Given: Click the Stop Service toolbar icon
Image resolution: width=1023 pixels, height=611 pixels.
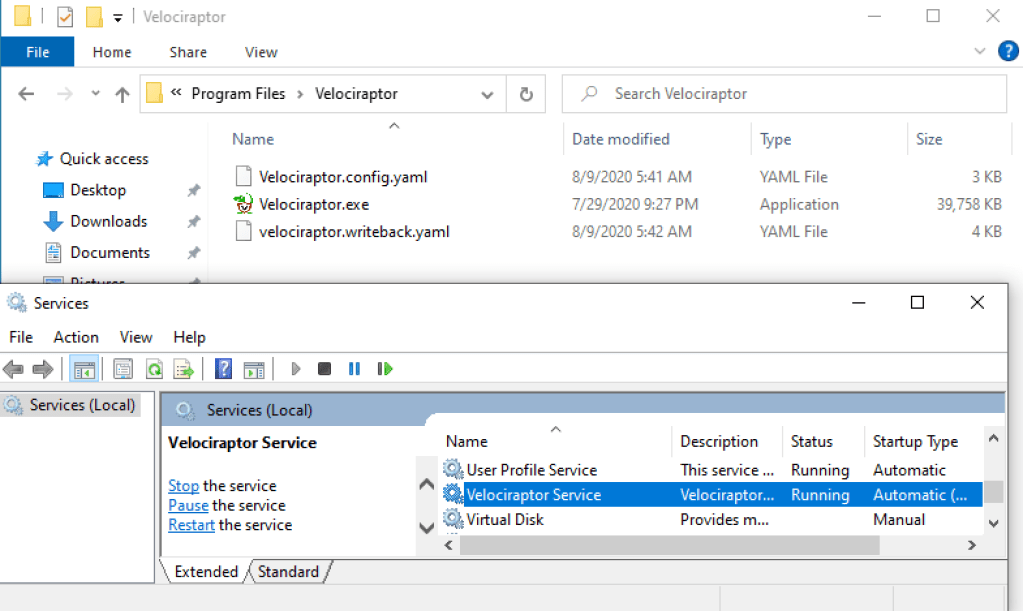Looking at the screenshot, I should pyautogui.click(x=324, y=369).
